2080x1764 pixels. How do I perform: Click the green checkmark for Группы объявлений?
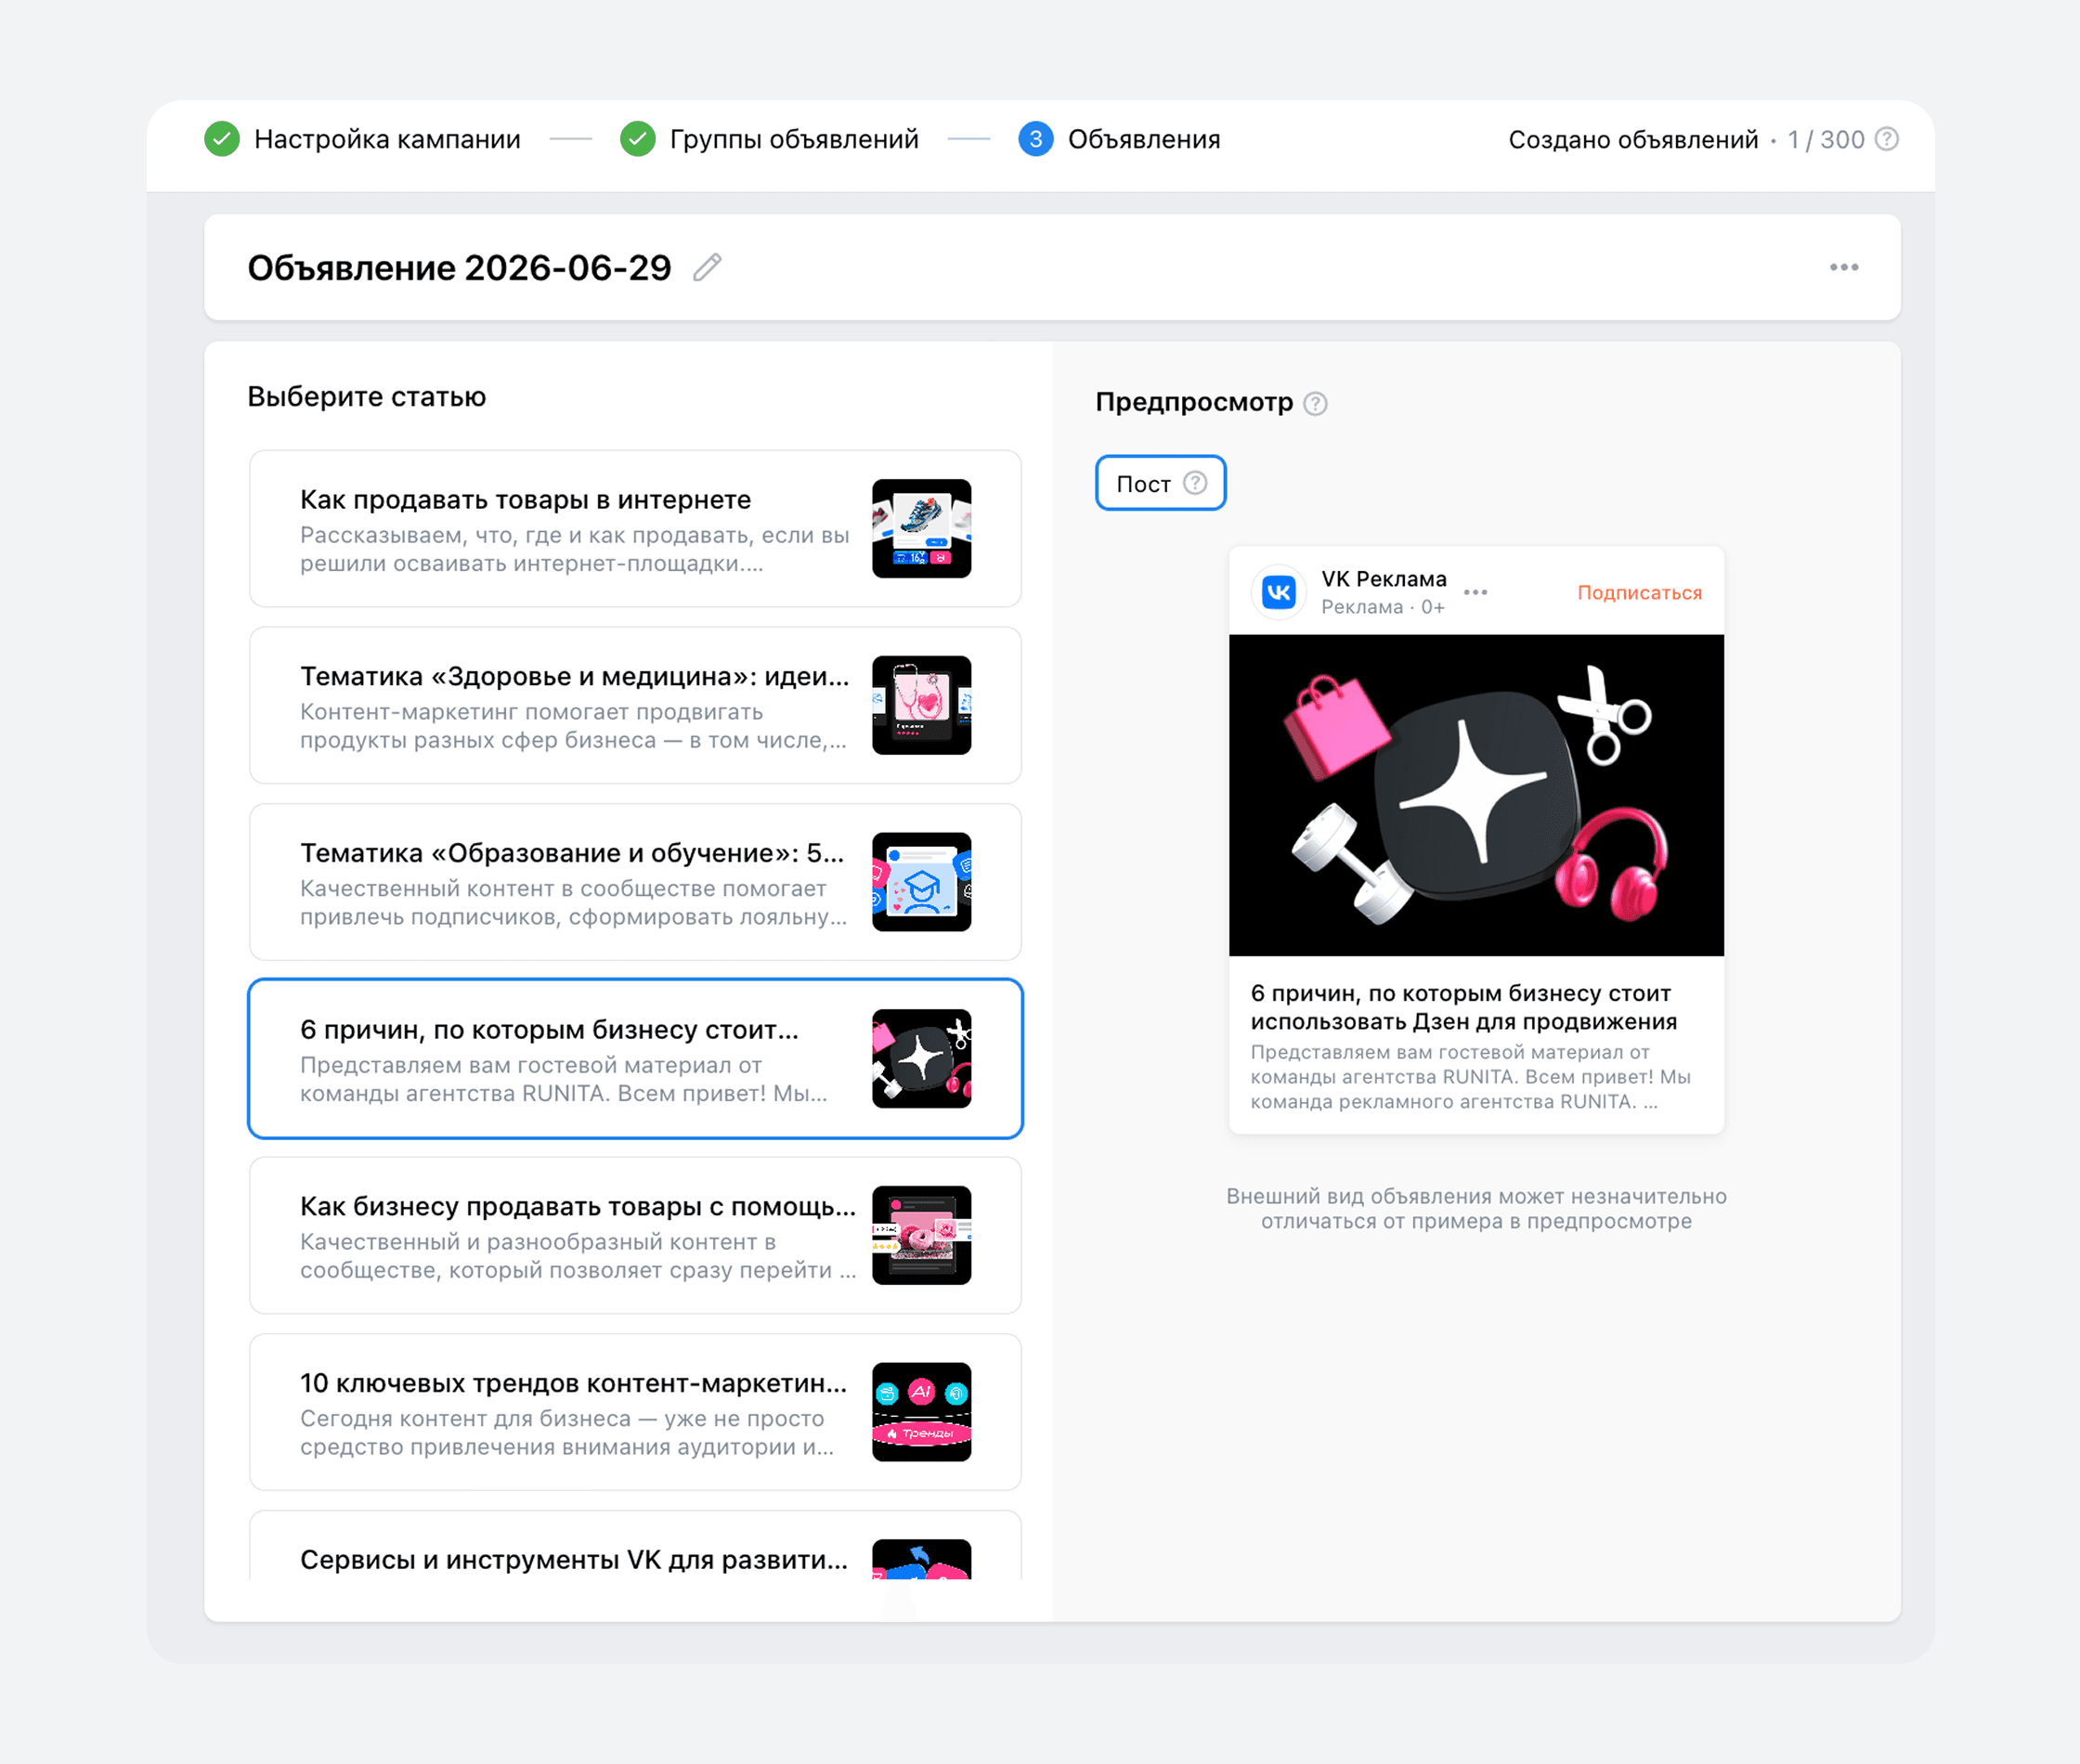(638, 139)
